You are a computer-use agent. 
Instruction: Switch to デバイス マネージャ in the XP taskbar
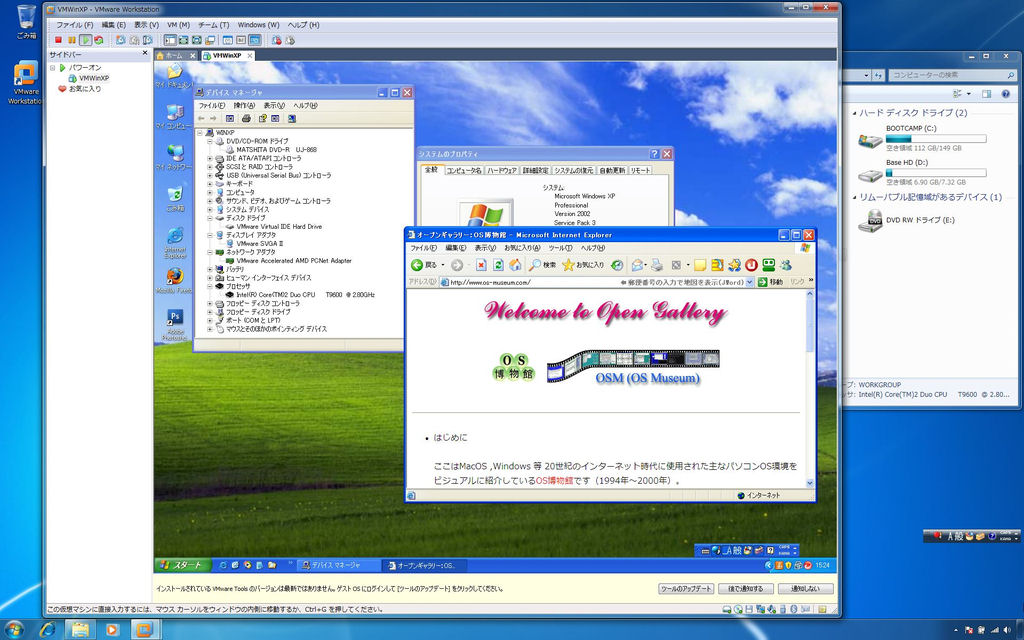(x=336, y=566)
